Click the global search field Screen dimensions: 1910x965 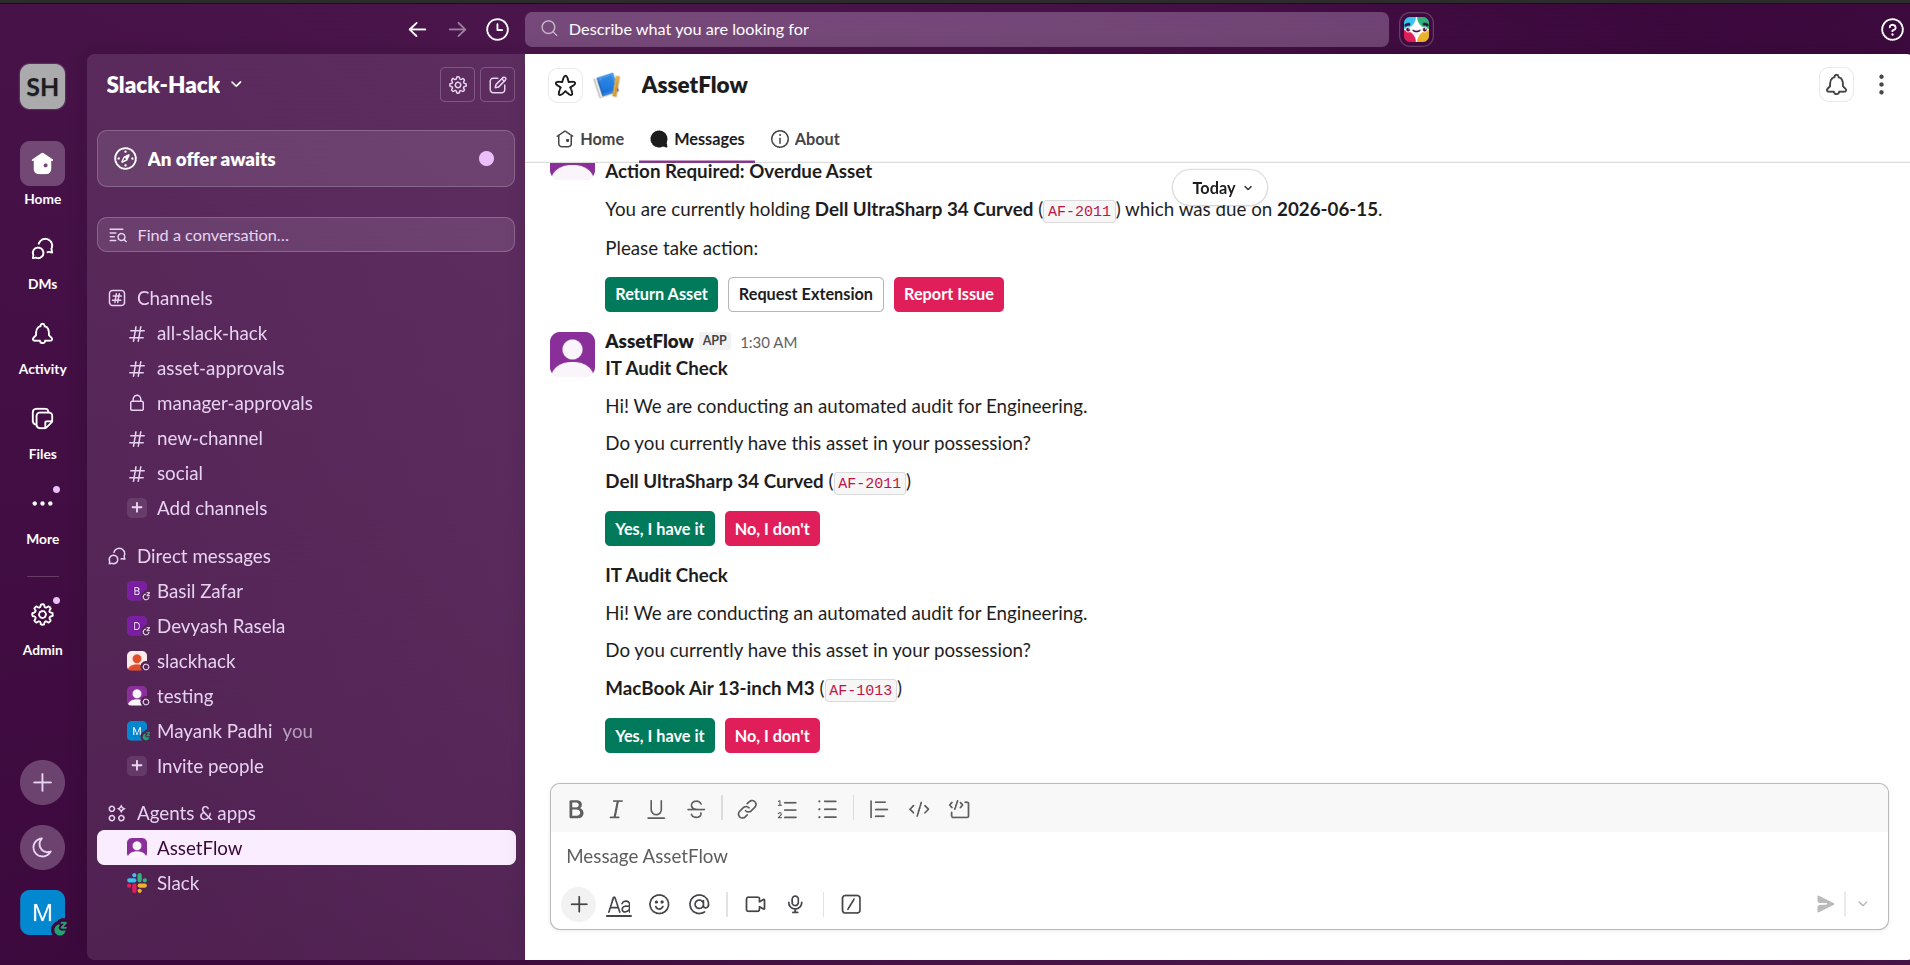pyautogui.click(x=957, y=30)
